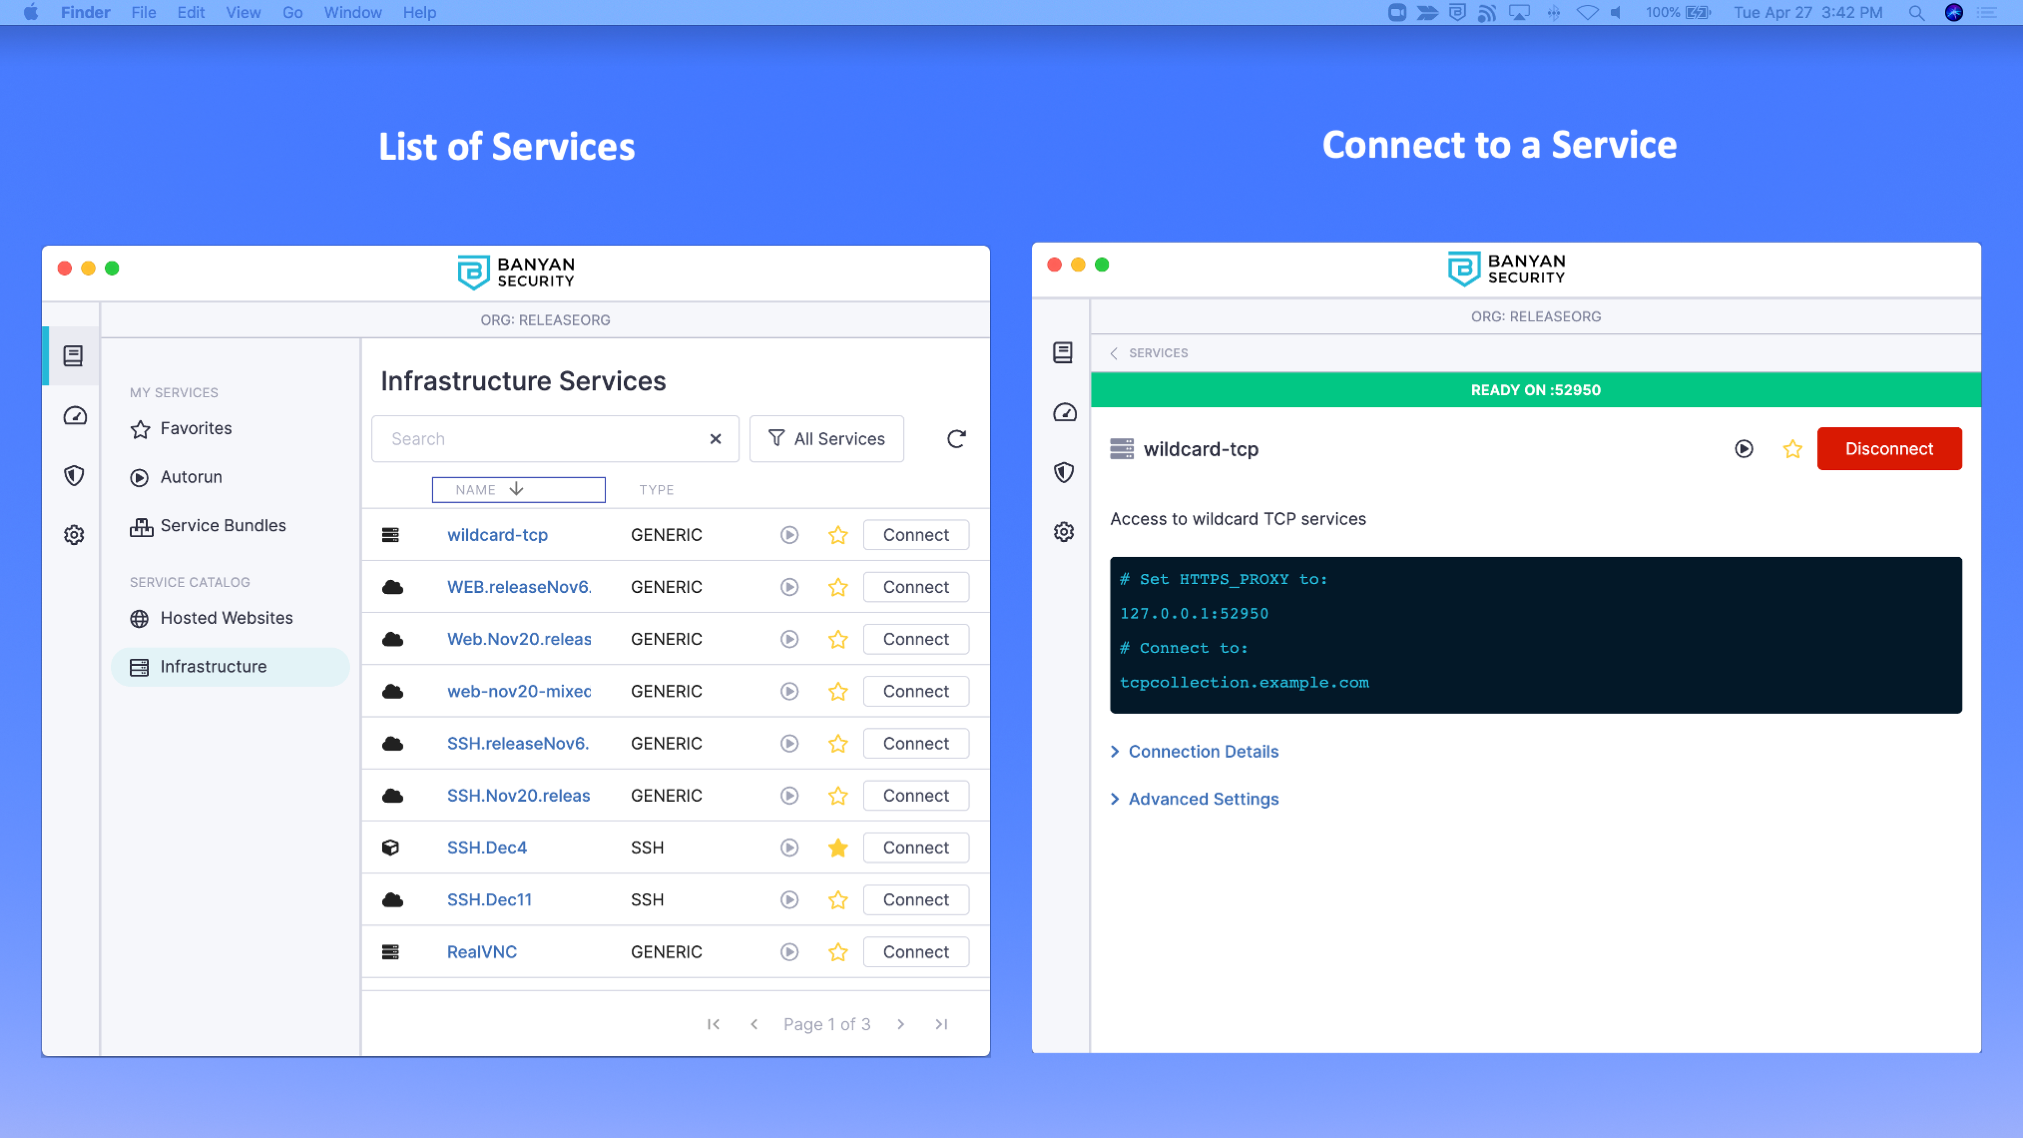Favorite the wildcard-tcp service in list
The image size is (2023, 1138).
click(x=838, y=535)
